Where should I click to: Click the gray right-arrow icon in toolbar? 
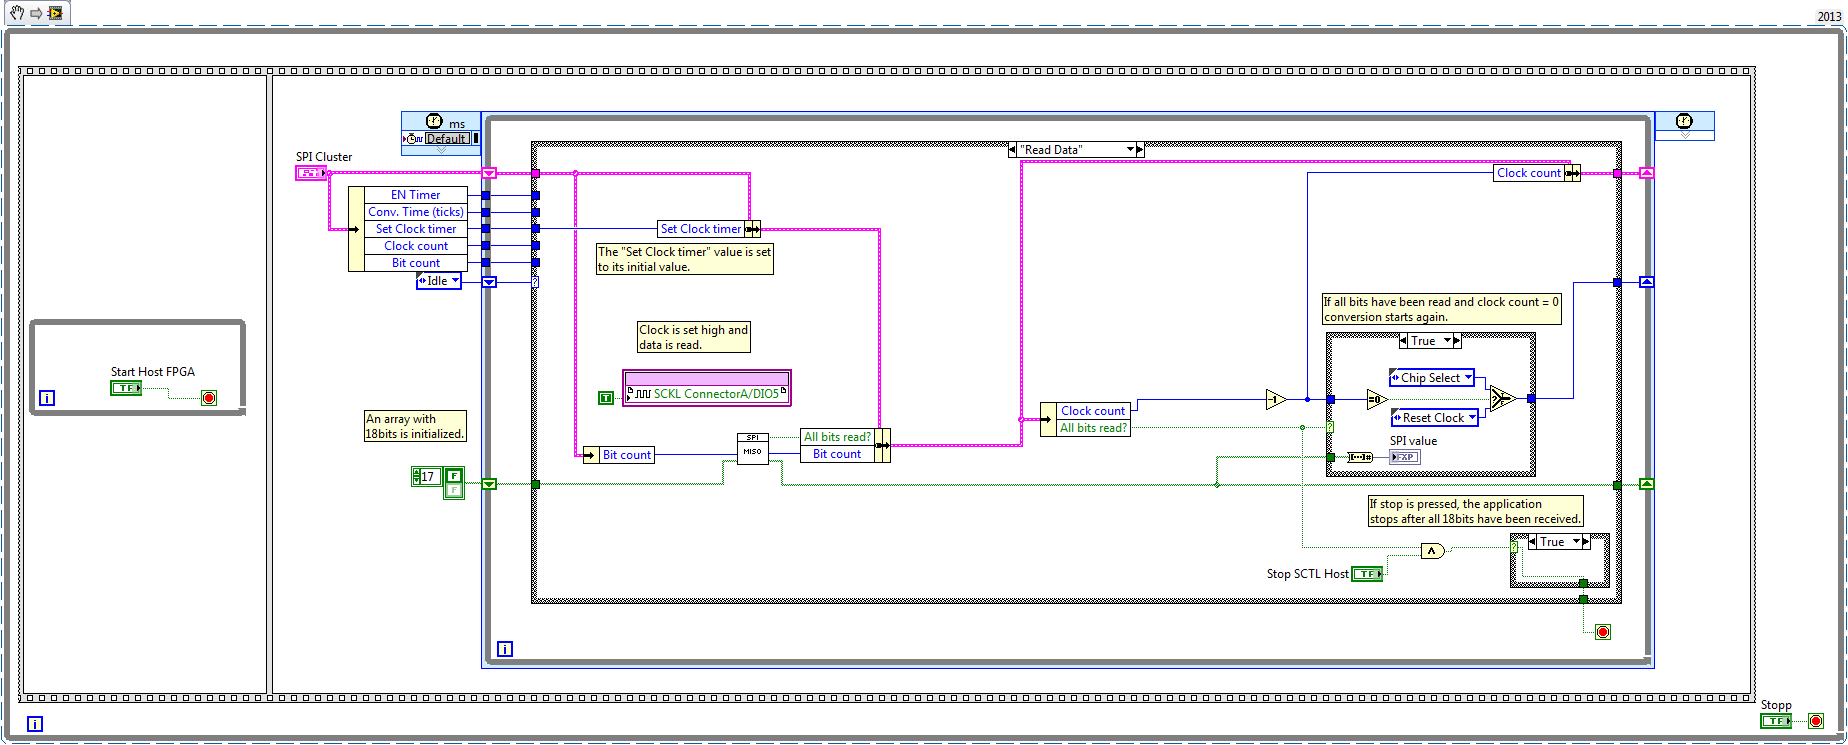coord(36,14)
